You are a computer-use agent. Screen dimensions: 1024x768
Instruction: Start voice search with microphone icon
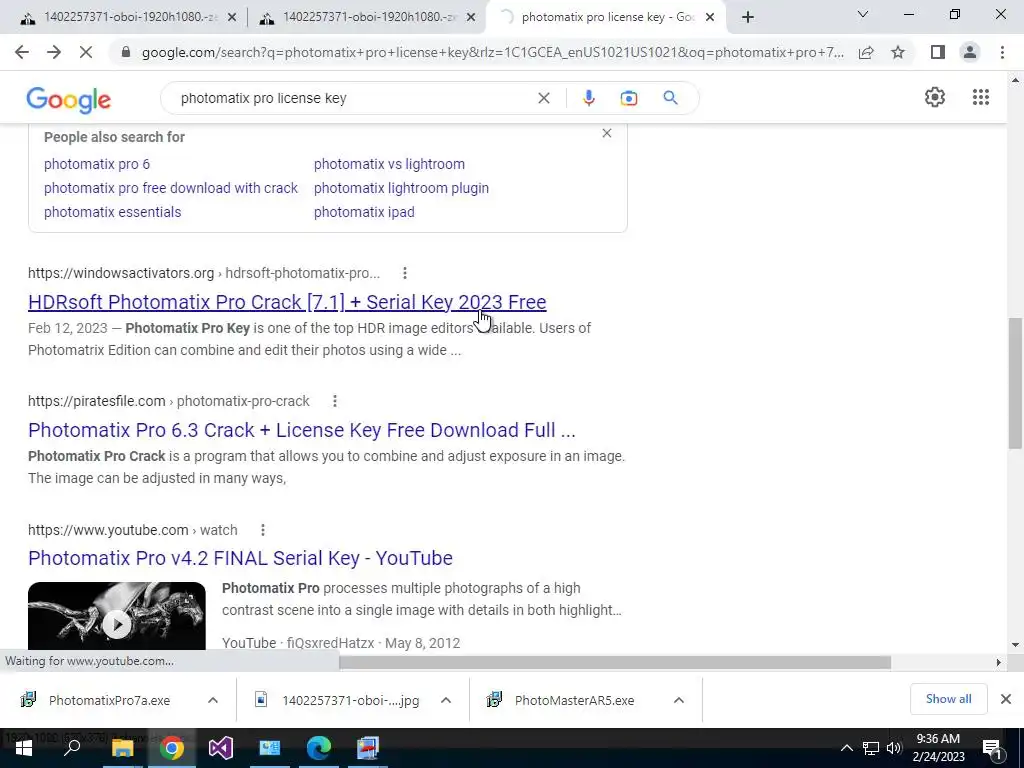click(588, 98)
